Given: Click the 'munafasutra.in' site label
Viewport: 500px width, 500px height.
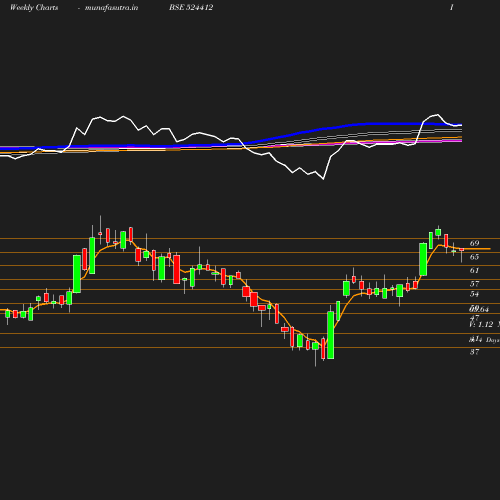Looking at the screenshot, I should (x=111, y=8).
